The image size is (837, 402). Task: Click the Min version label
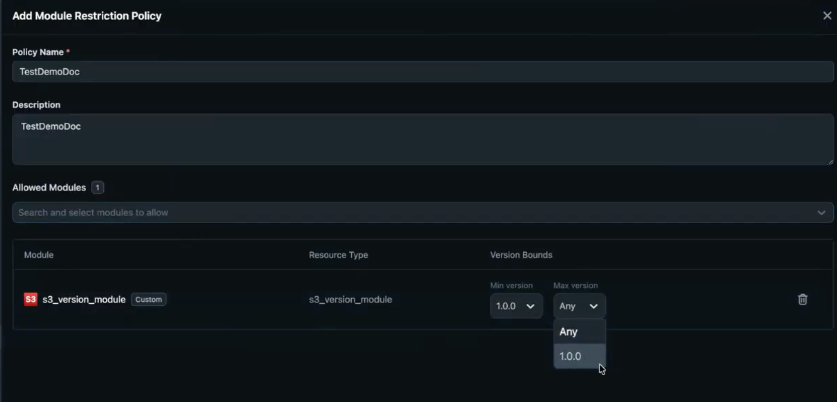[511, 286]
